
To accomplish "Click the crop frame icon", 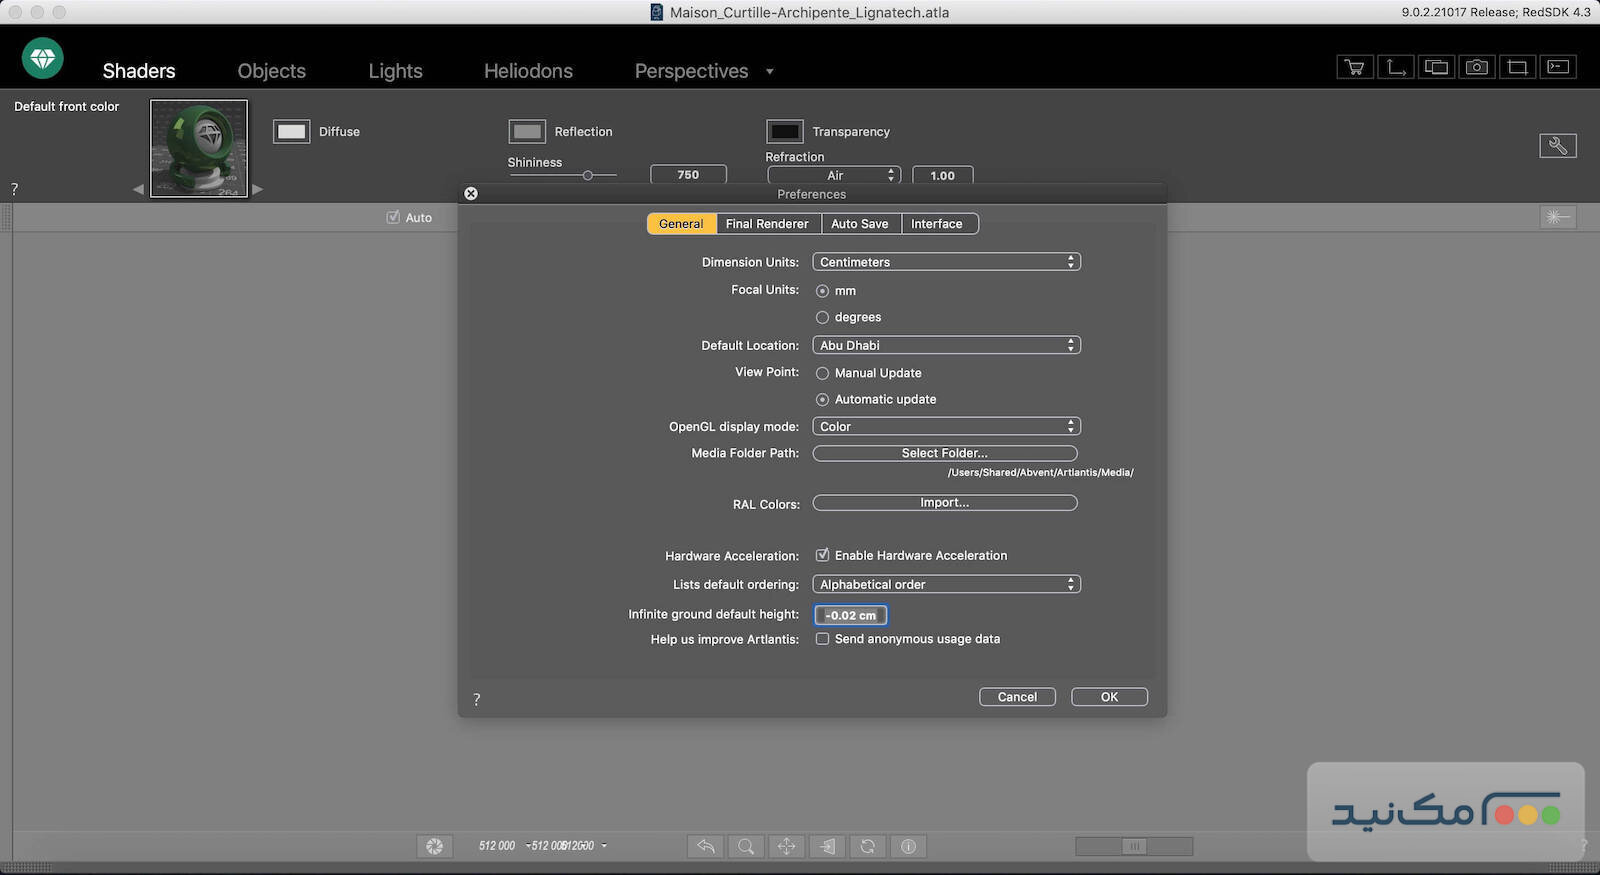I will pyautogui.click(x=1517, y=67).
